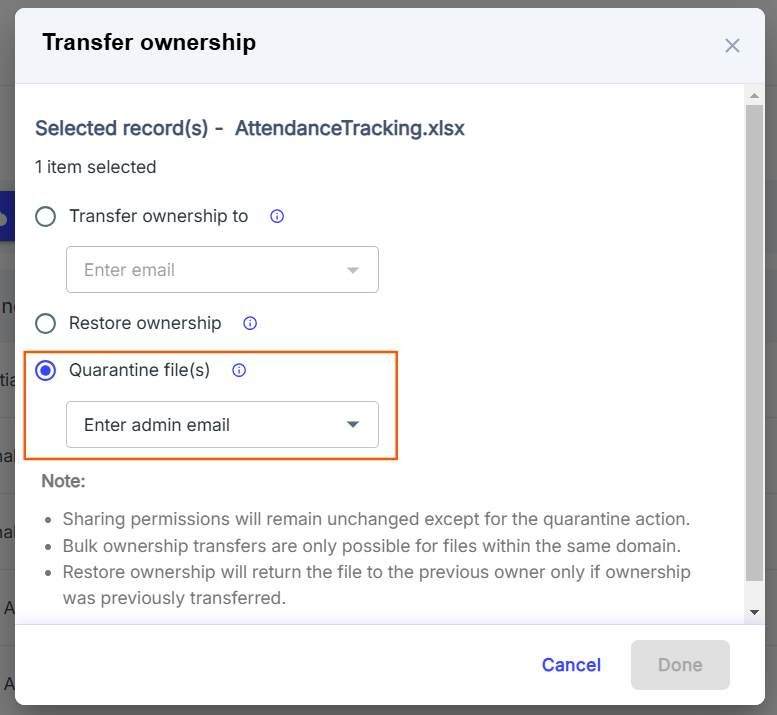Close the Transfer ownership dialog with X
This screenshot has width=777, height=715.
(732, 46)
